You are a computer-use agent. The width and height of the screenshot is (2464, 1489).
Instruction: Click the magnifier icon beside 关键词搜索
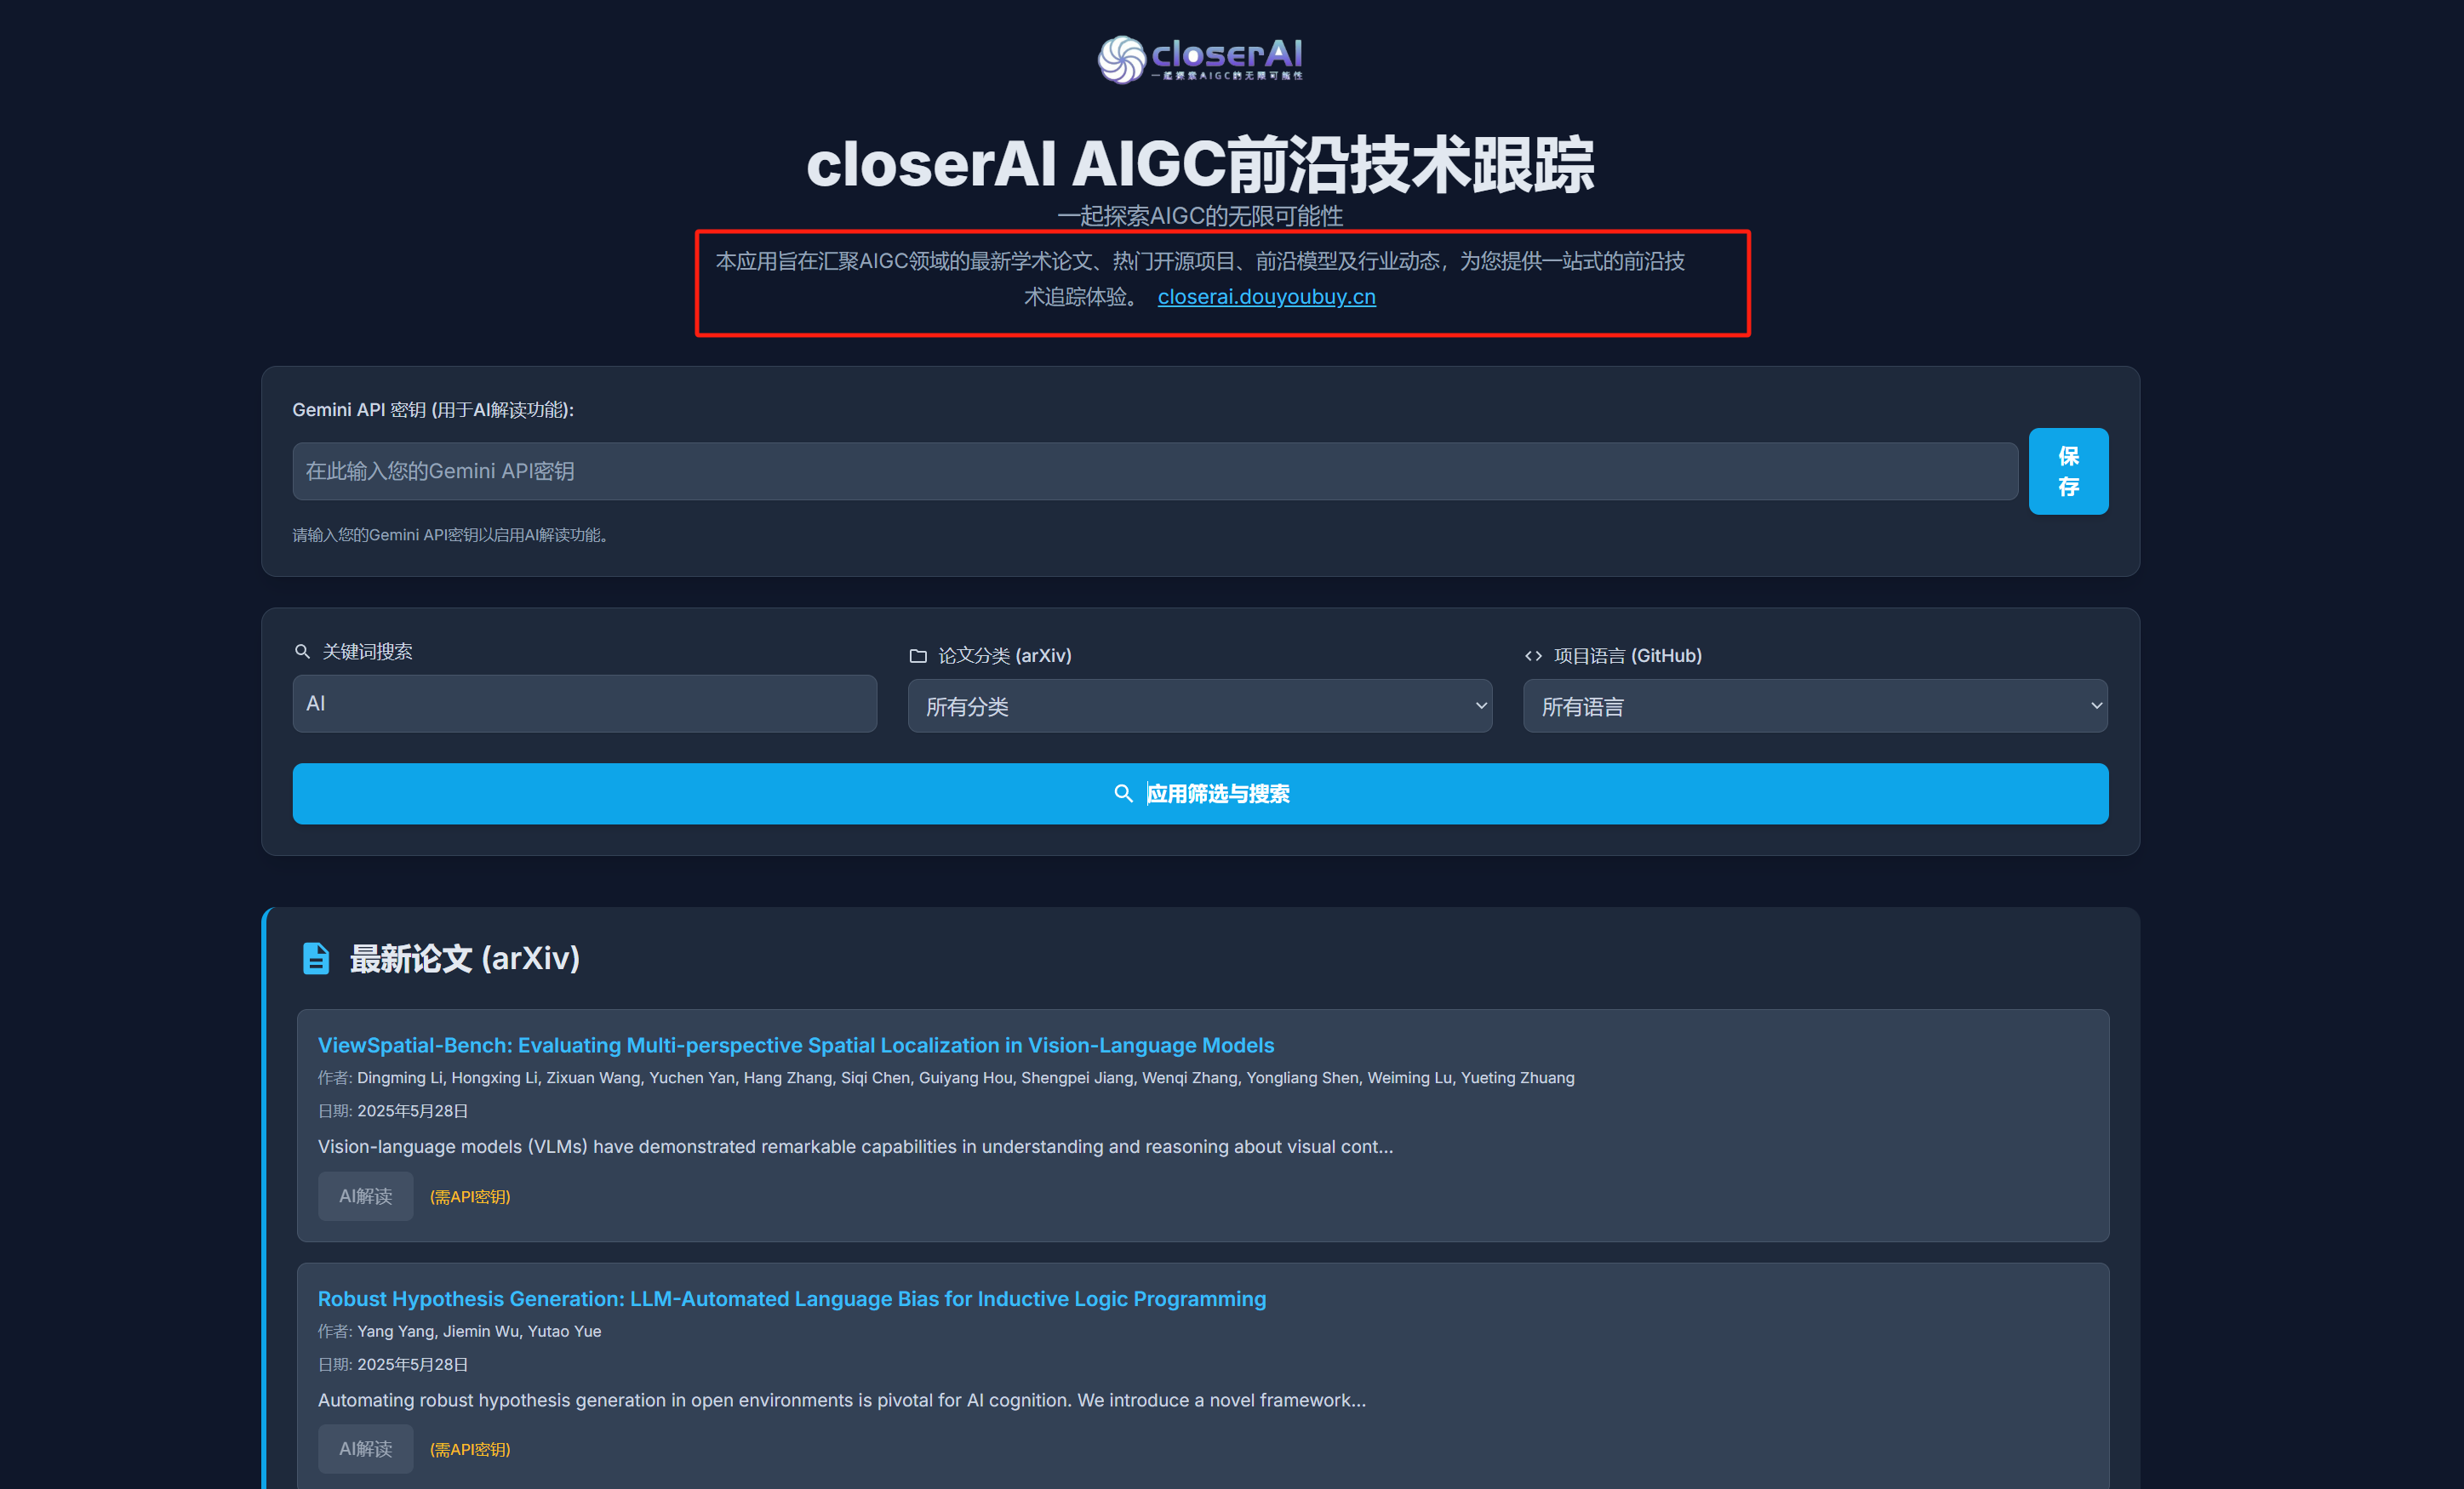click(x=302, y=651)
